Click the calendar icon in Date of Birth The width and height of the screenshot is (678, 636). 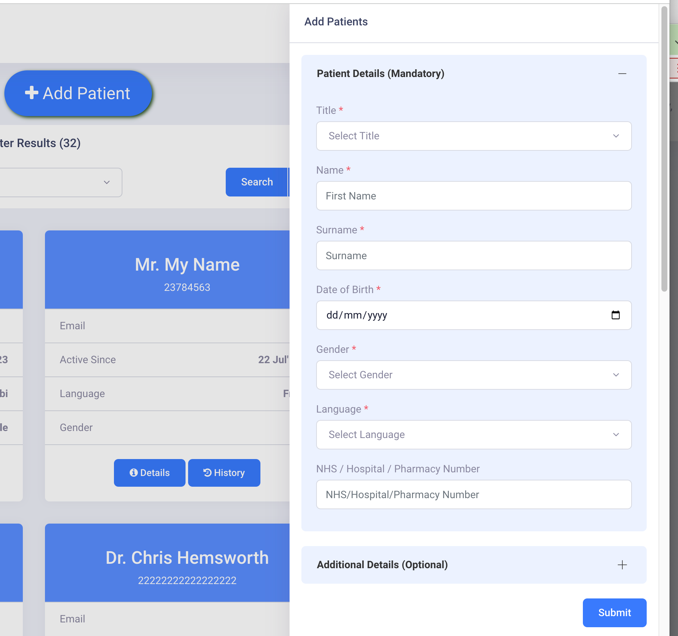(615, 315)
